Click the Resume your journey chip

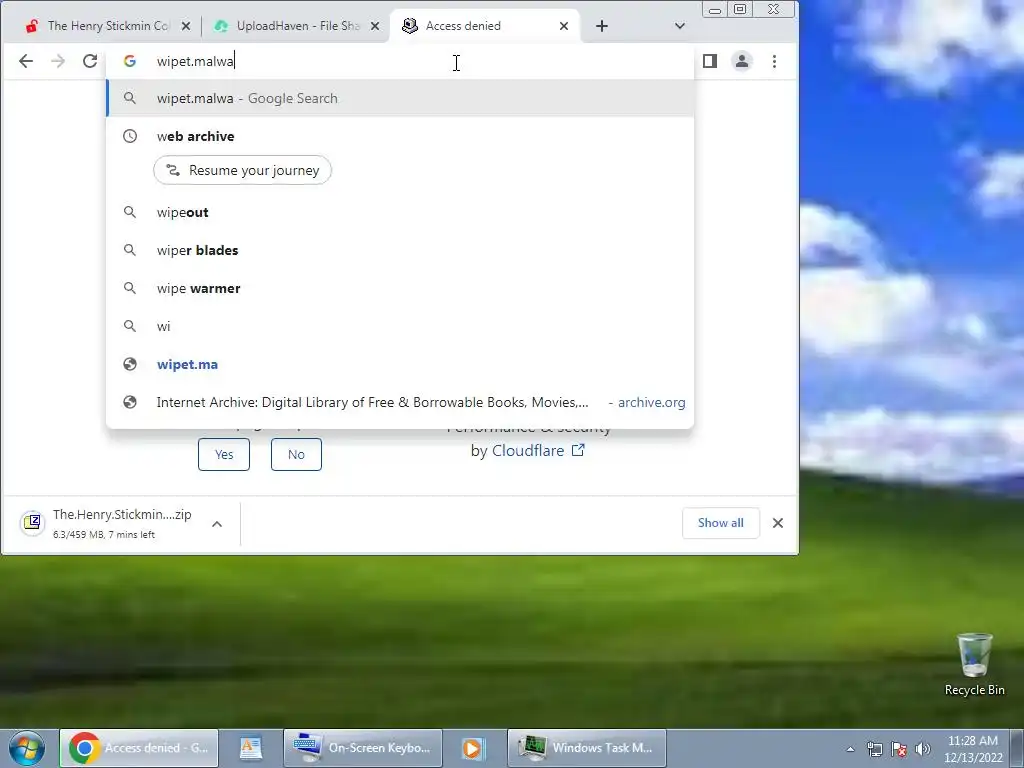[x=242, y=170]
